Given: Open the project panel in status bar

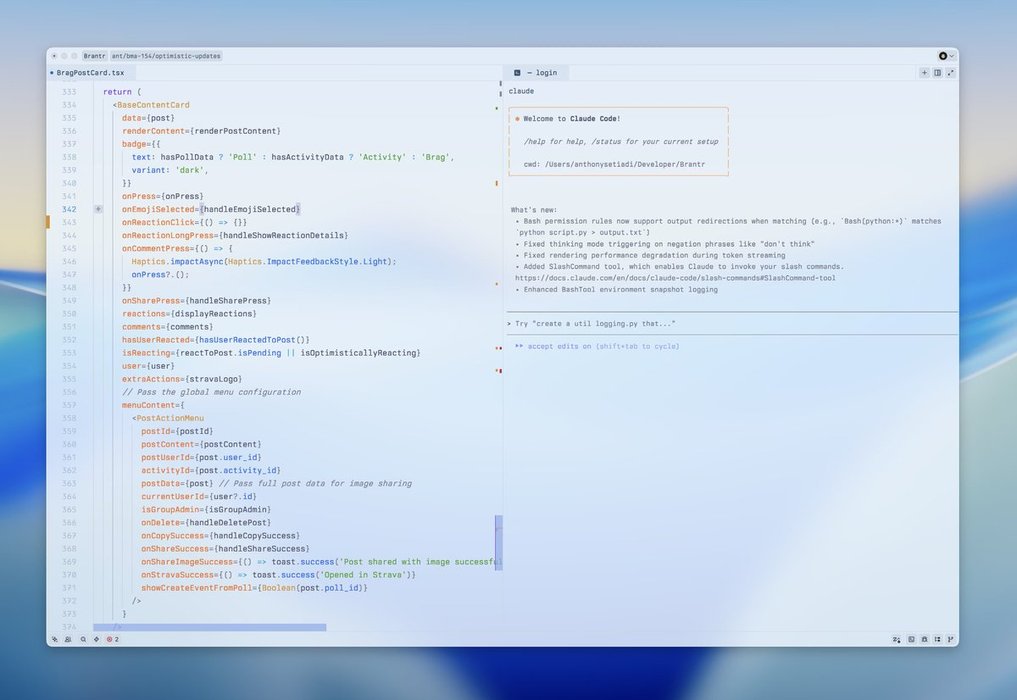Looking at the screenshot, I should pyautogui.click(x=55, y=639).
